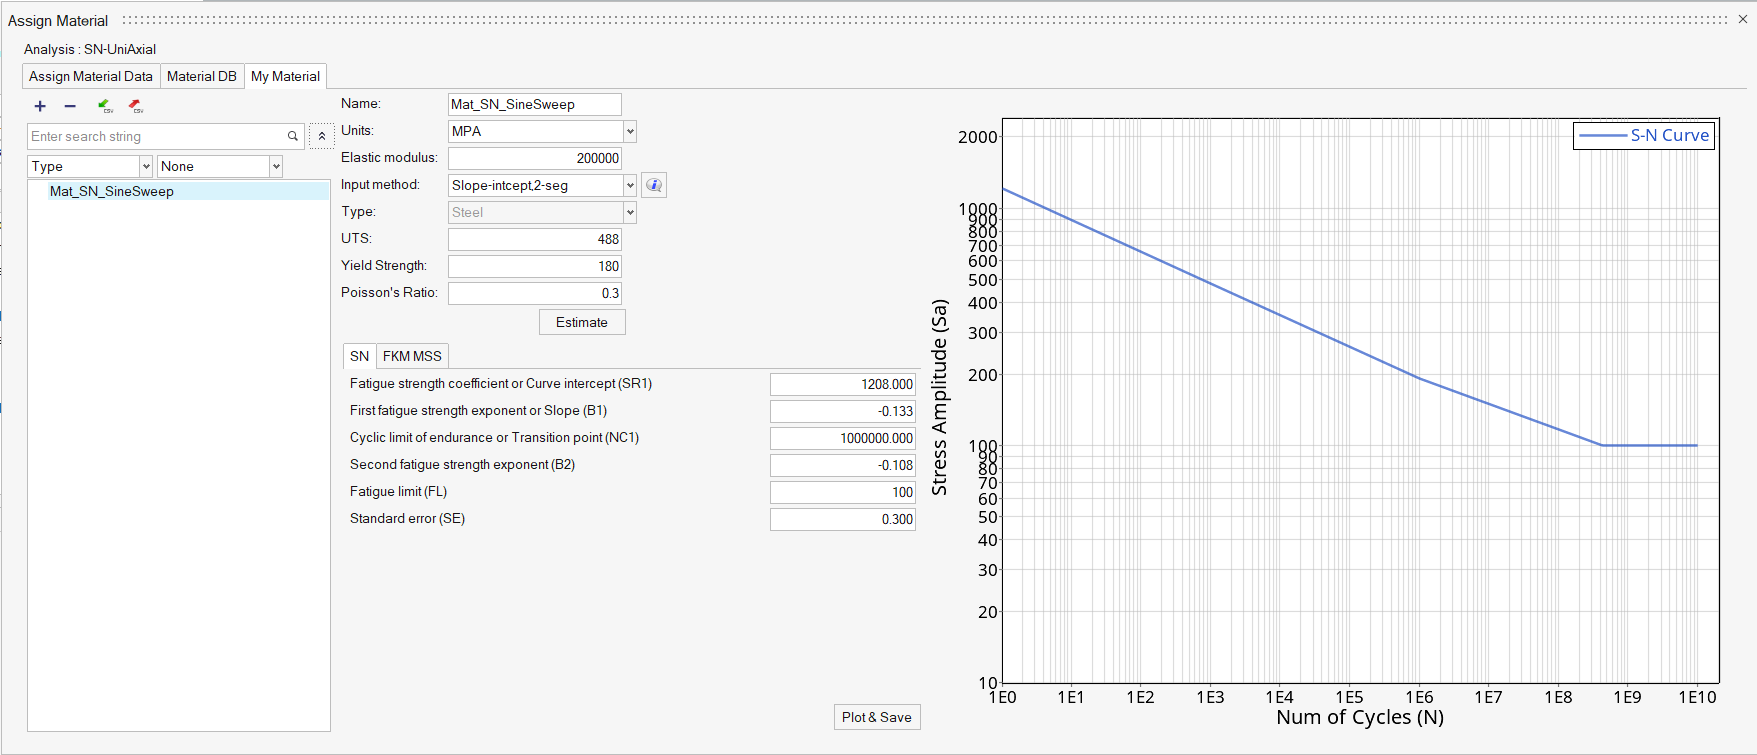This screenshot has width=1757, height=755.
Task: Click the 'Stress Amplitude (Sa)' axis label
Action: click(x=939, y=397)
